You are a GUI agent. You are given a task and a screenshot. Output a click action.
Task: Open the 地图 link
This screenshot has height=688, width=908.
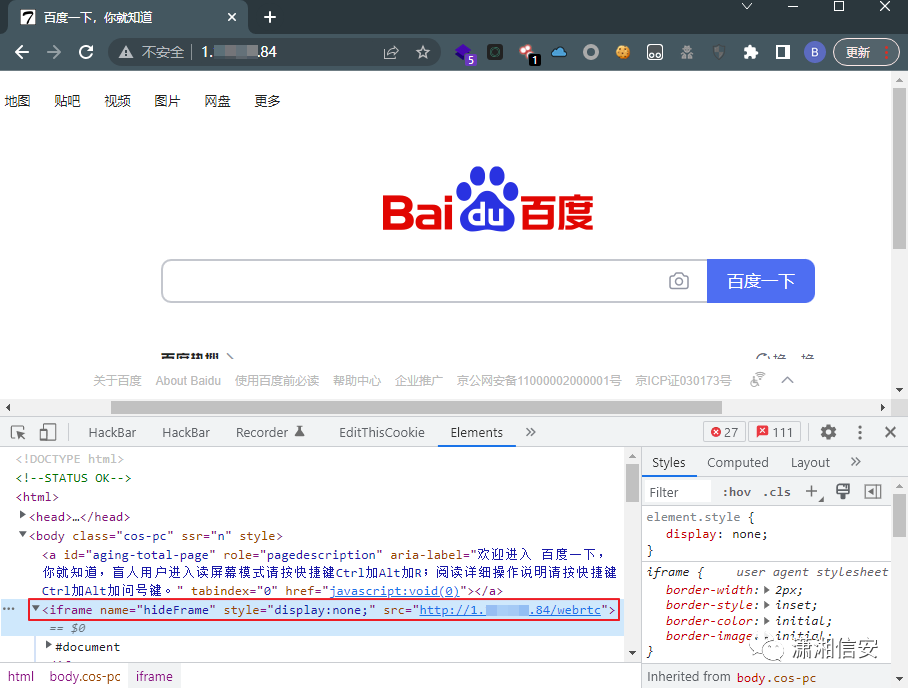tap(17, 101)
